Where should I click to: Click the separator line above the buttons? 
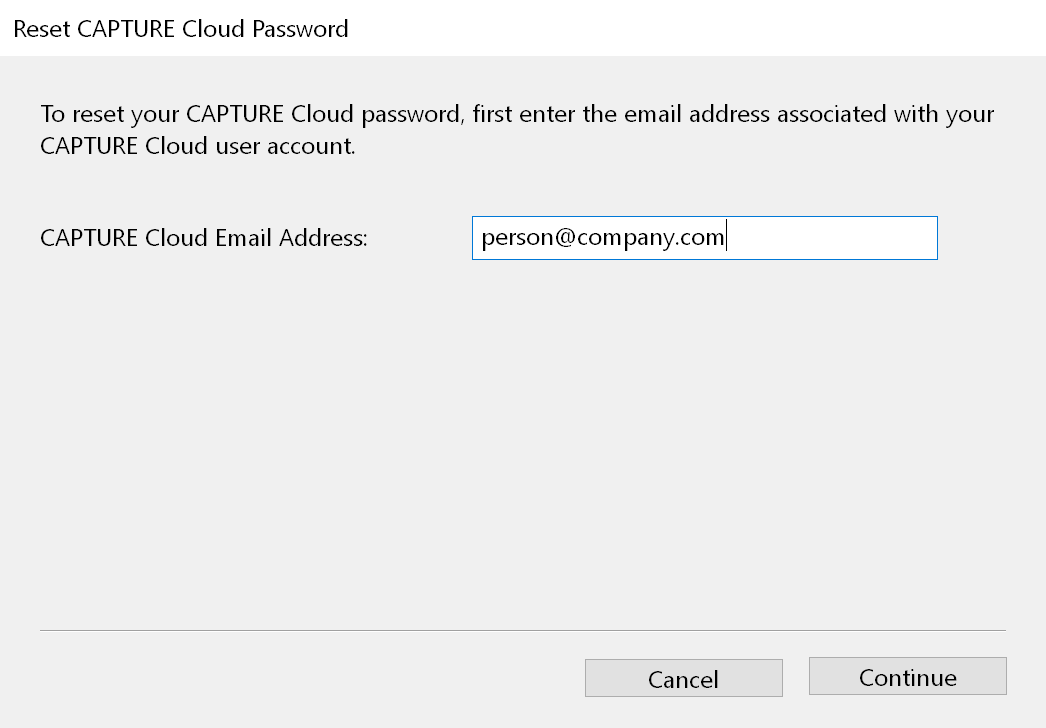pyautogui.click(x=522, y=630)
